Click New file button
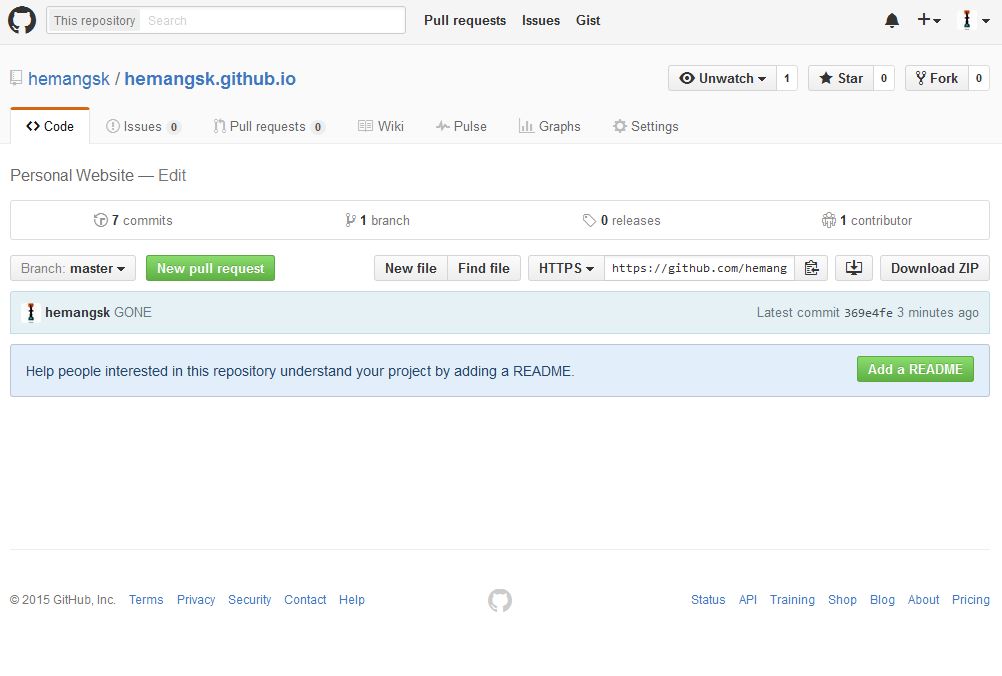The width and height of the screenshot is (1002, 676). [411, 268]
